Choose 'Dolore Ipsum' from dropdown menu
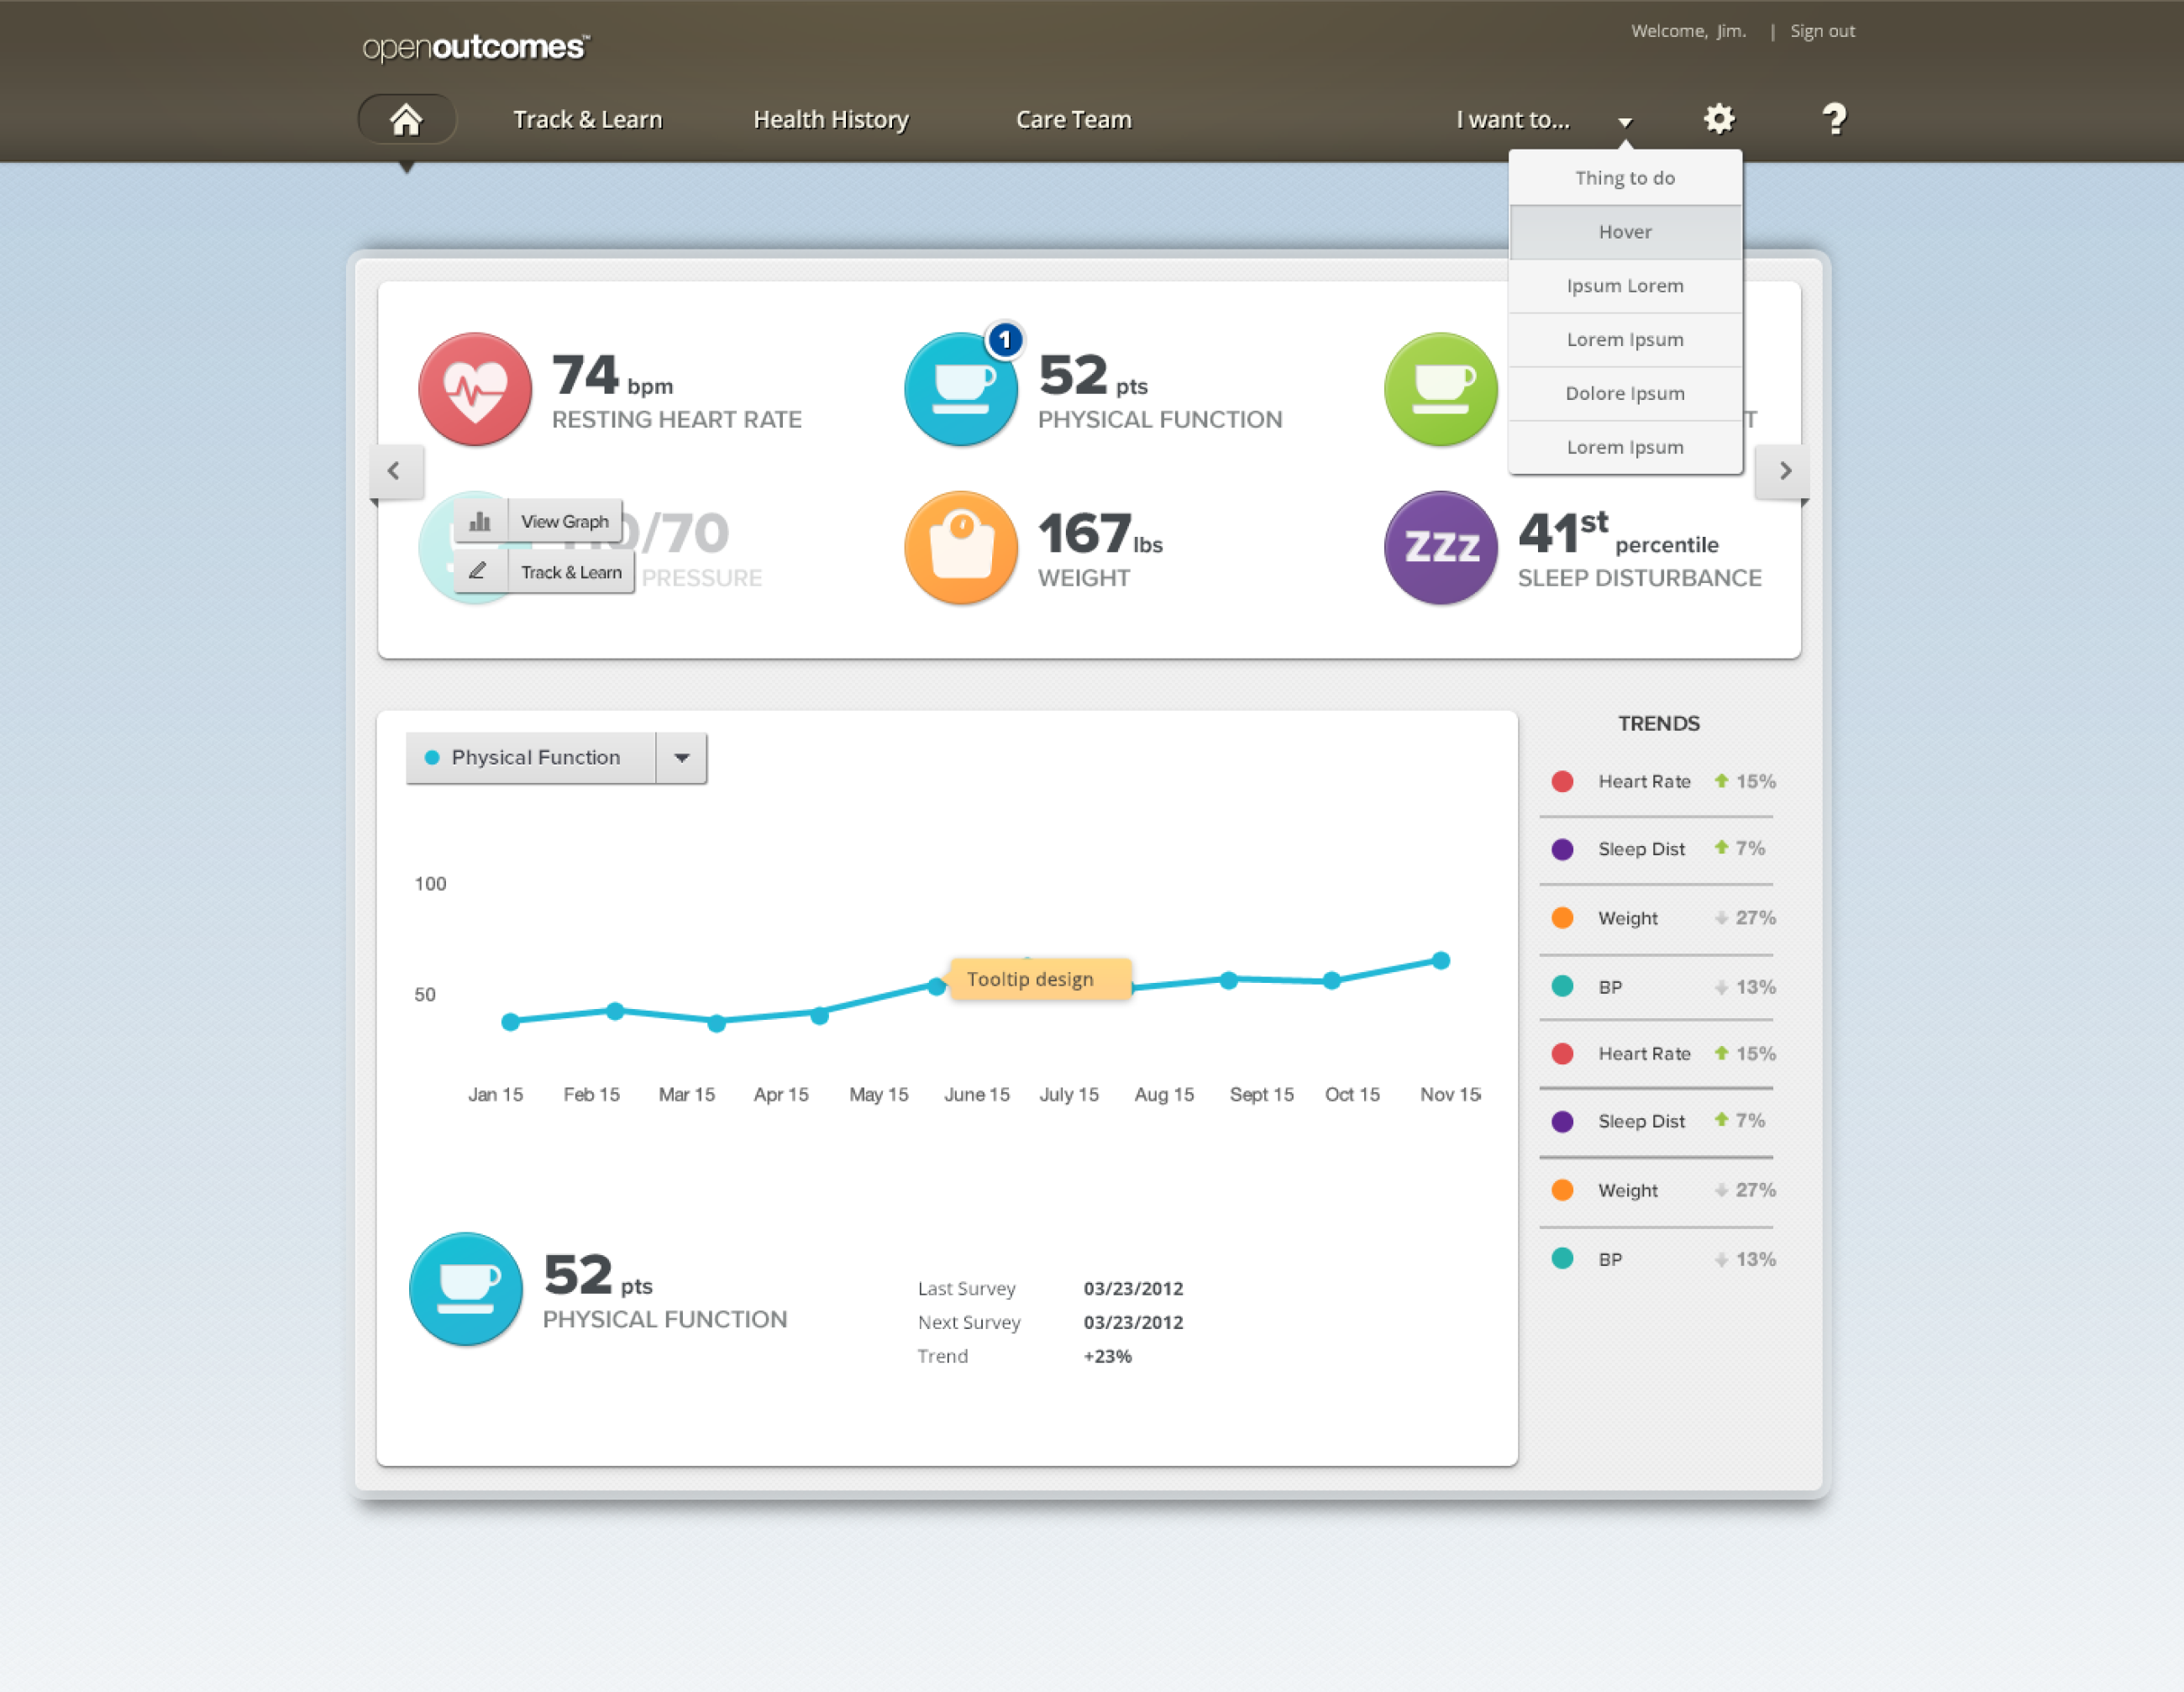 [x=1624, y=393]
